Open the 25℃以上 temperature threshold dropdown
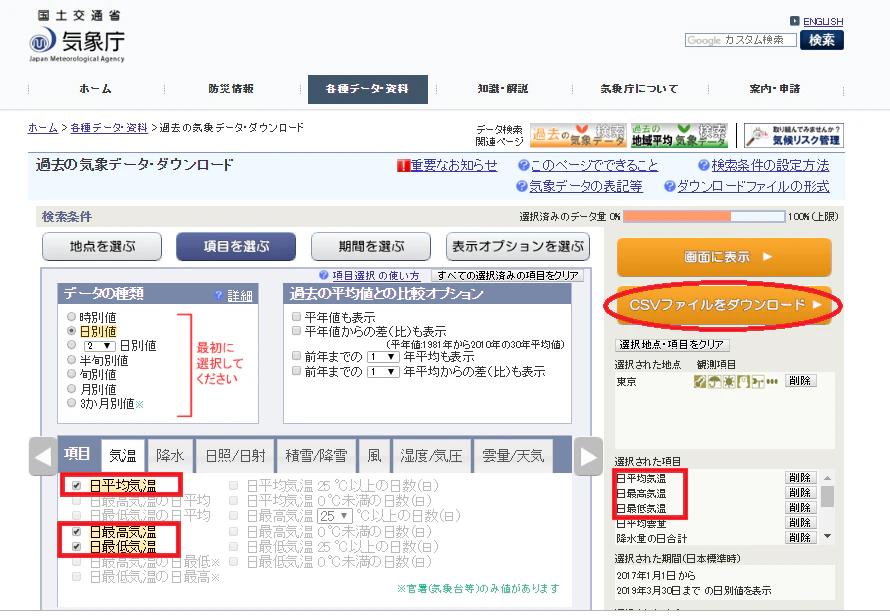The height and width of the screenshot is (616, 890). [335, 516]
